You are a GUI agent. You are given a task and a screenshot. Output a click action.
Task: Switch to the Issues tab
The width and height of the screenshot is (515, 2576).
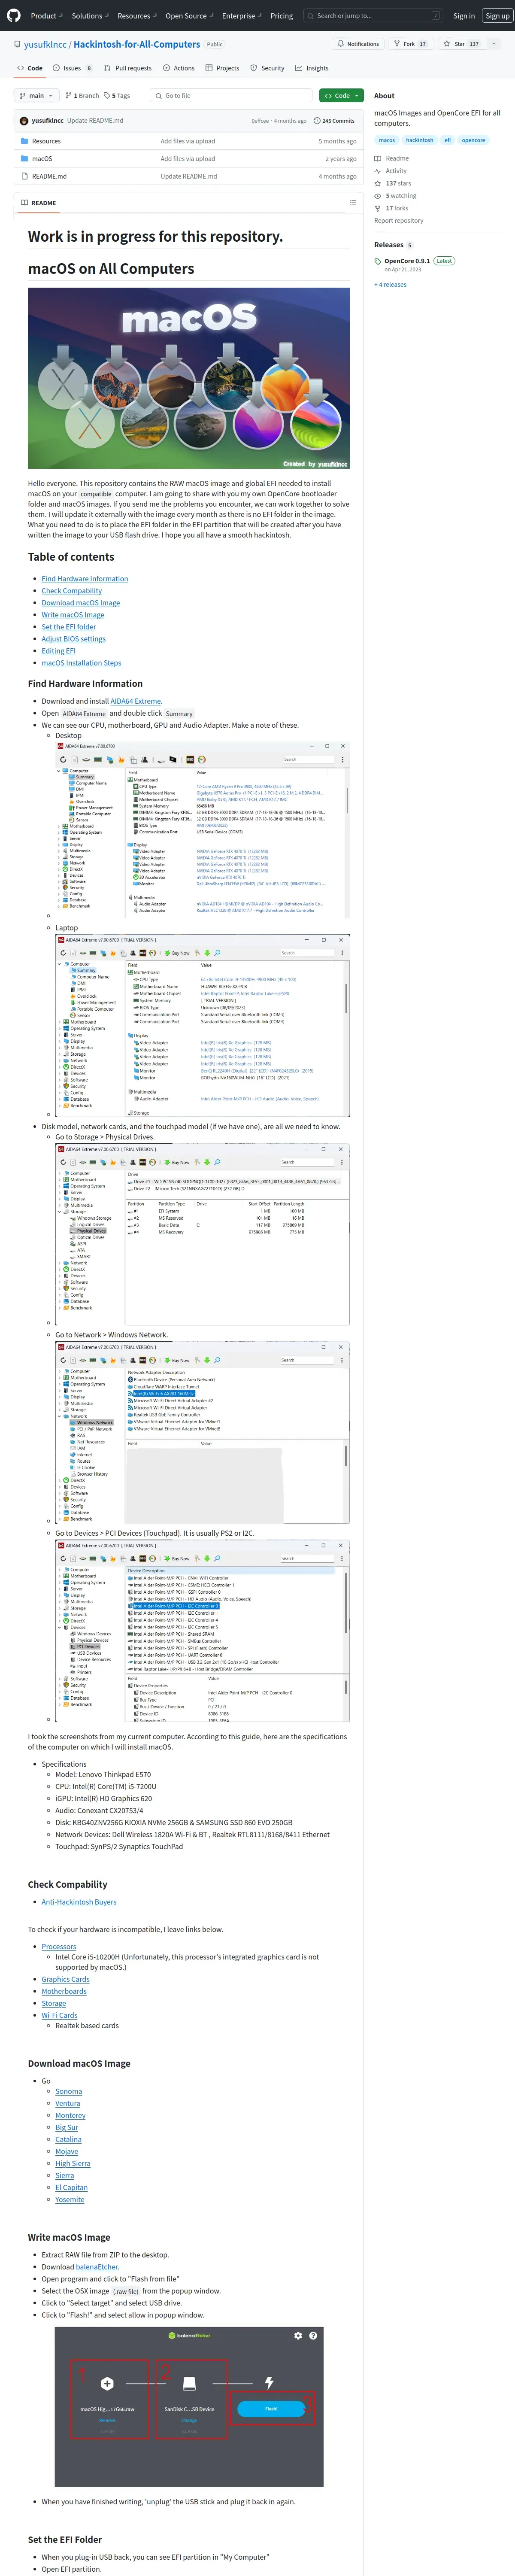pyautogui.click(x=74, y=68)
